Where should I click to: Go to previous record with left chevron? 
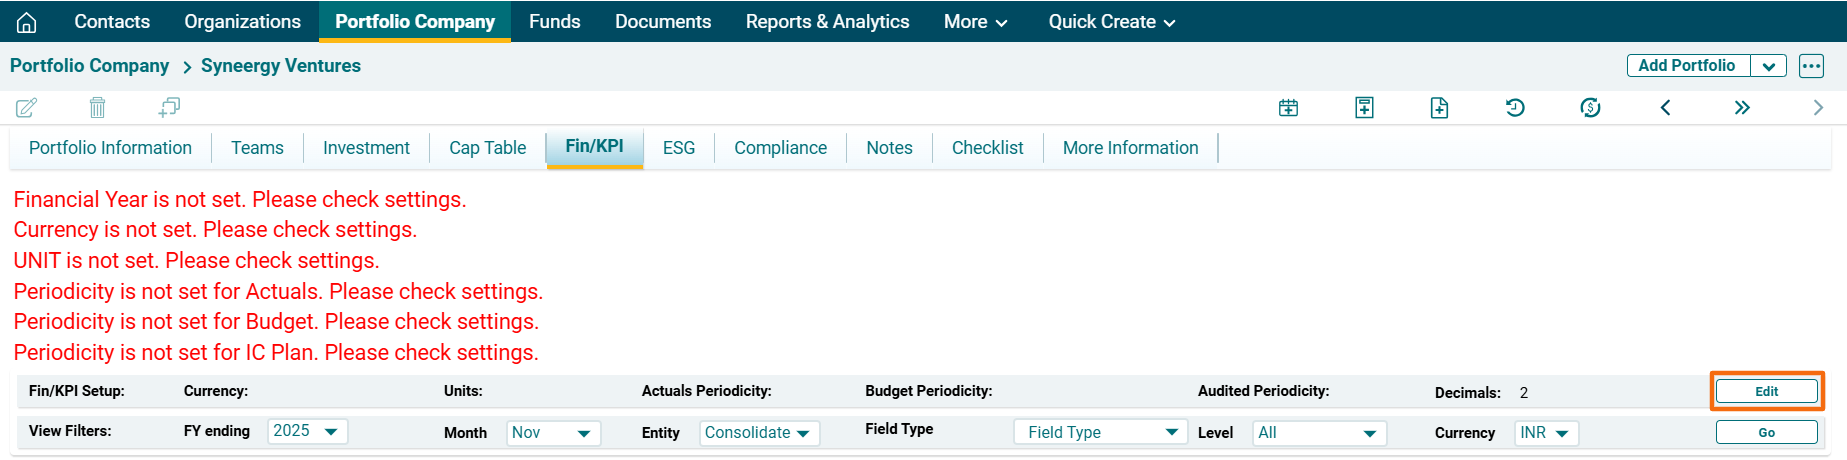tap(1665, 108)
